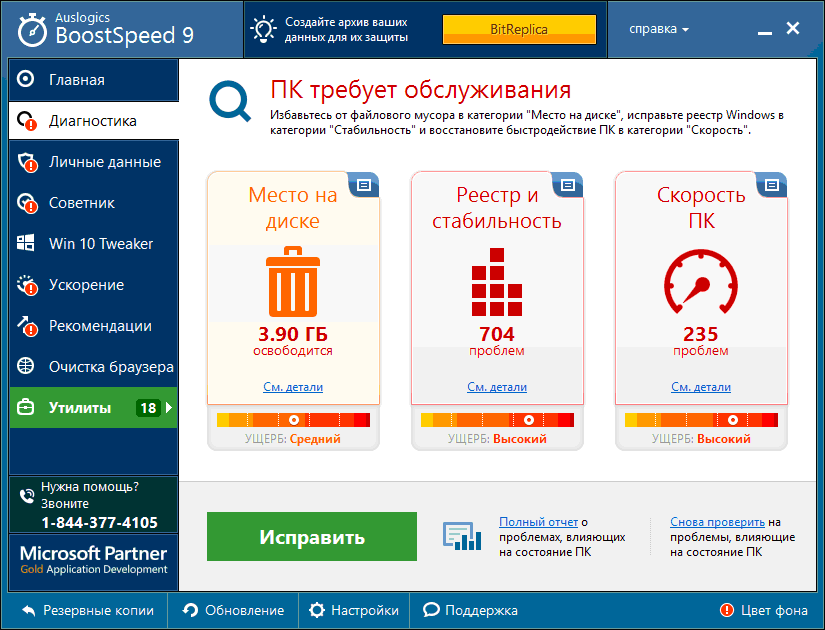Open the Ускорение section

[x=94, y=285]
